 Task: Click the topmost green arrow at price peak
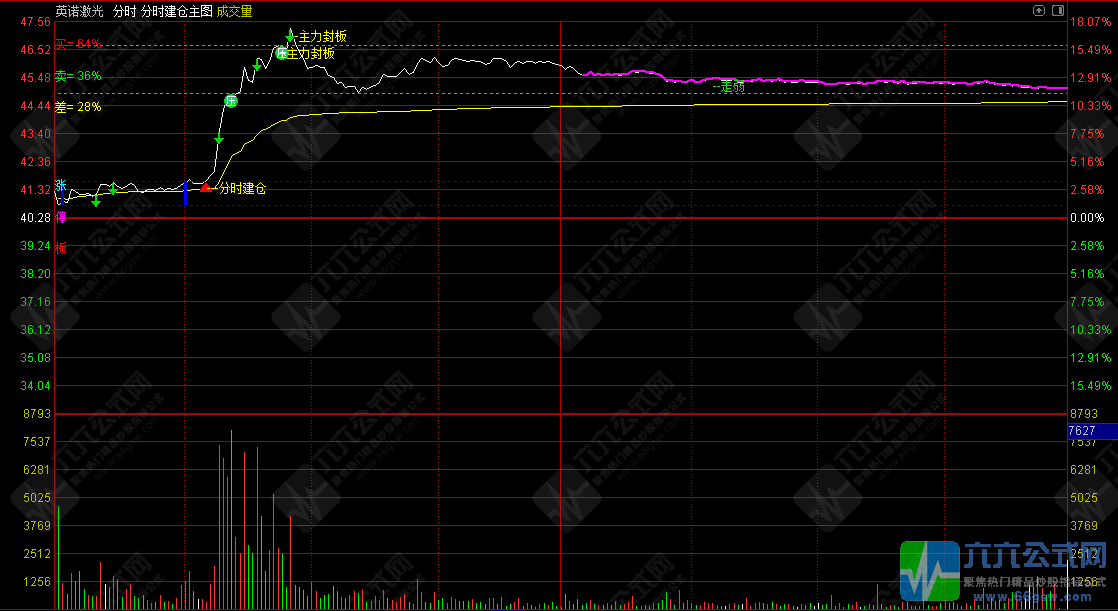(x=290, y=36)
